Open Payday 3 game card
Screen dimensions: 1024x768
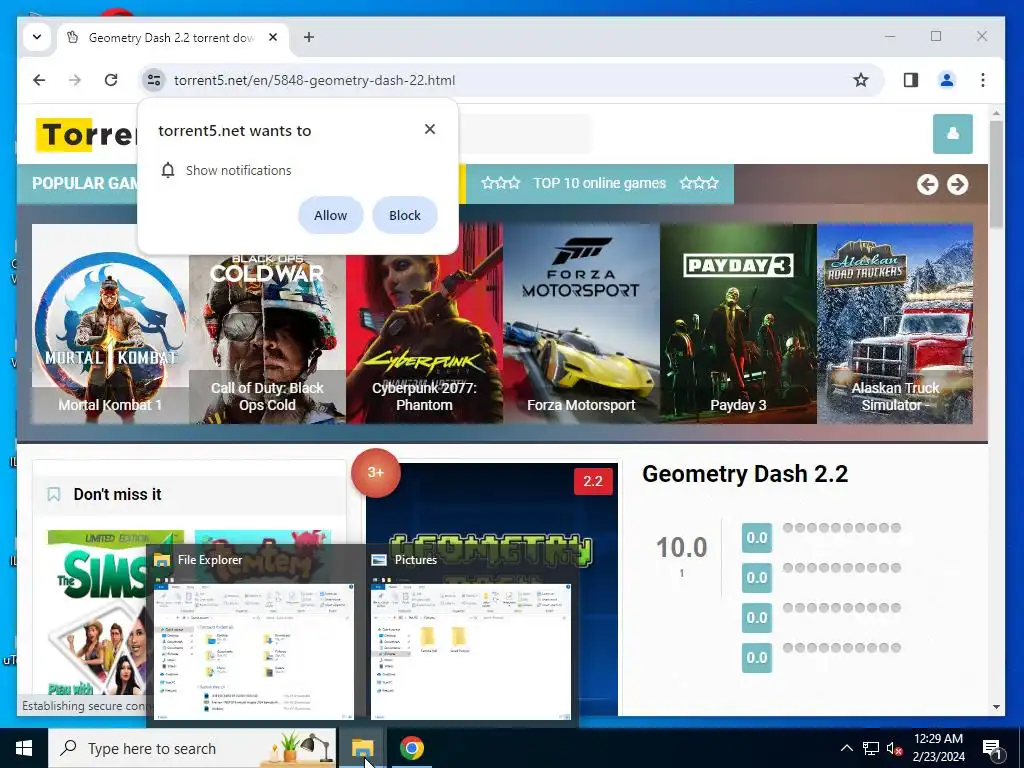[x=738, y=324]
